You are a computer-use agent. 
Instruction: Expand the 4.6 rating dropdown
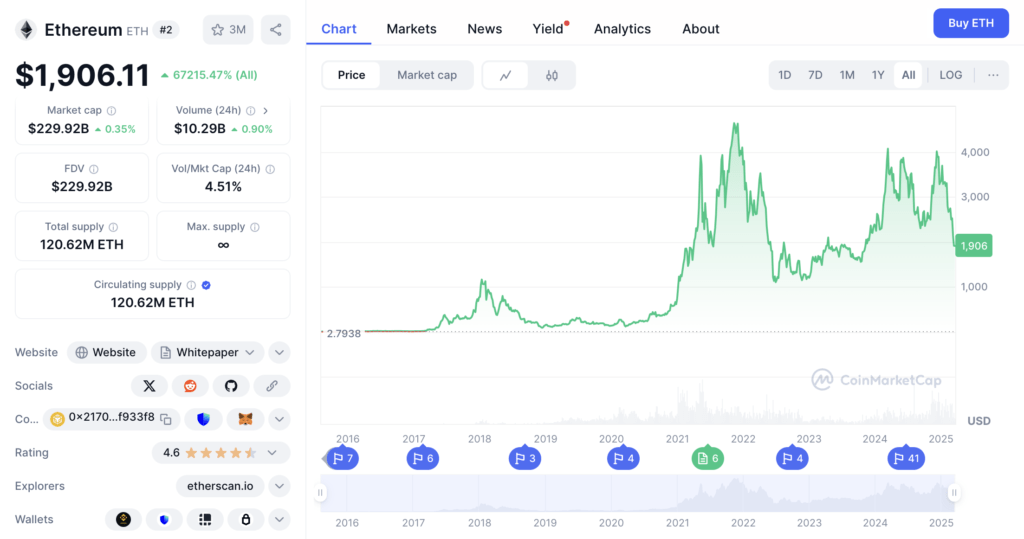coord(221,453)
